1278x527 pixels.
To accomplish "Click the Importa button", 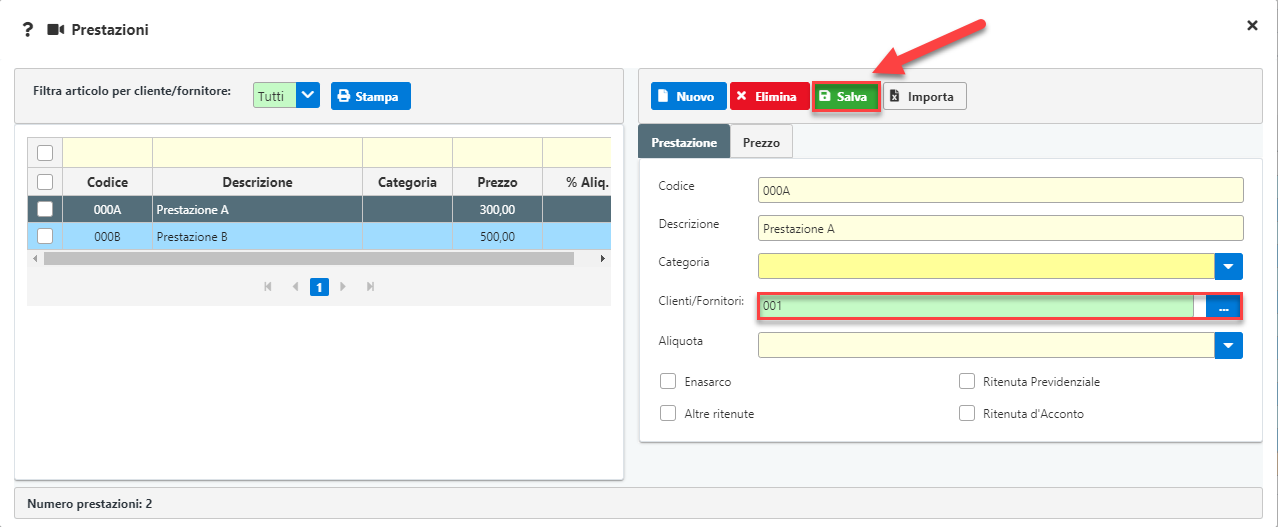I will (x=924, y=96).
